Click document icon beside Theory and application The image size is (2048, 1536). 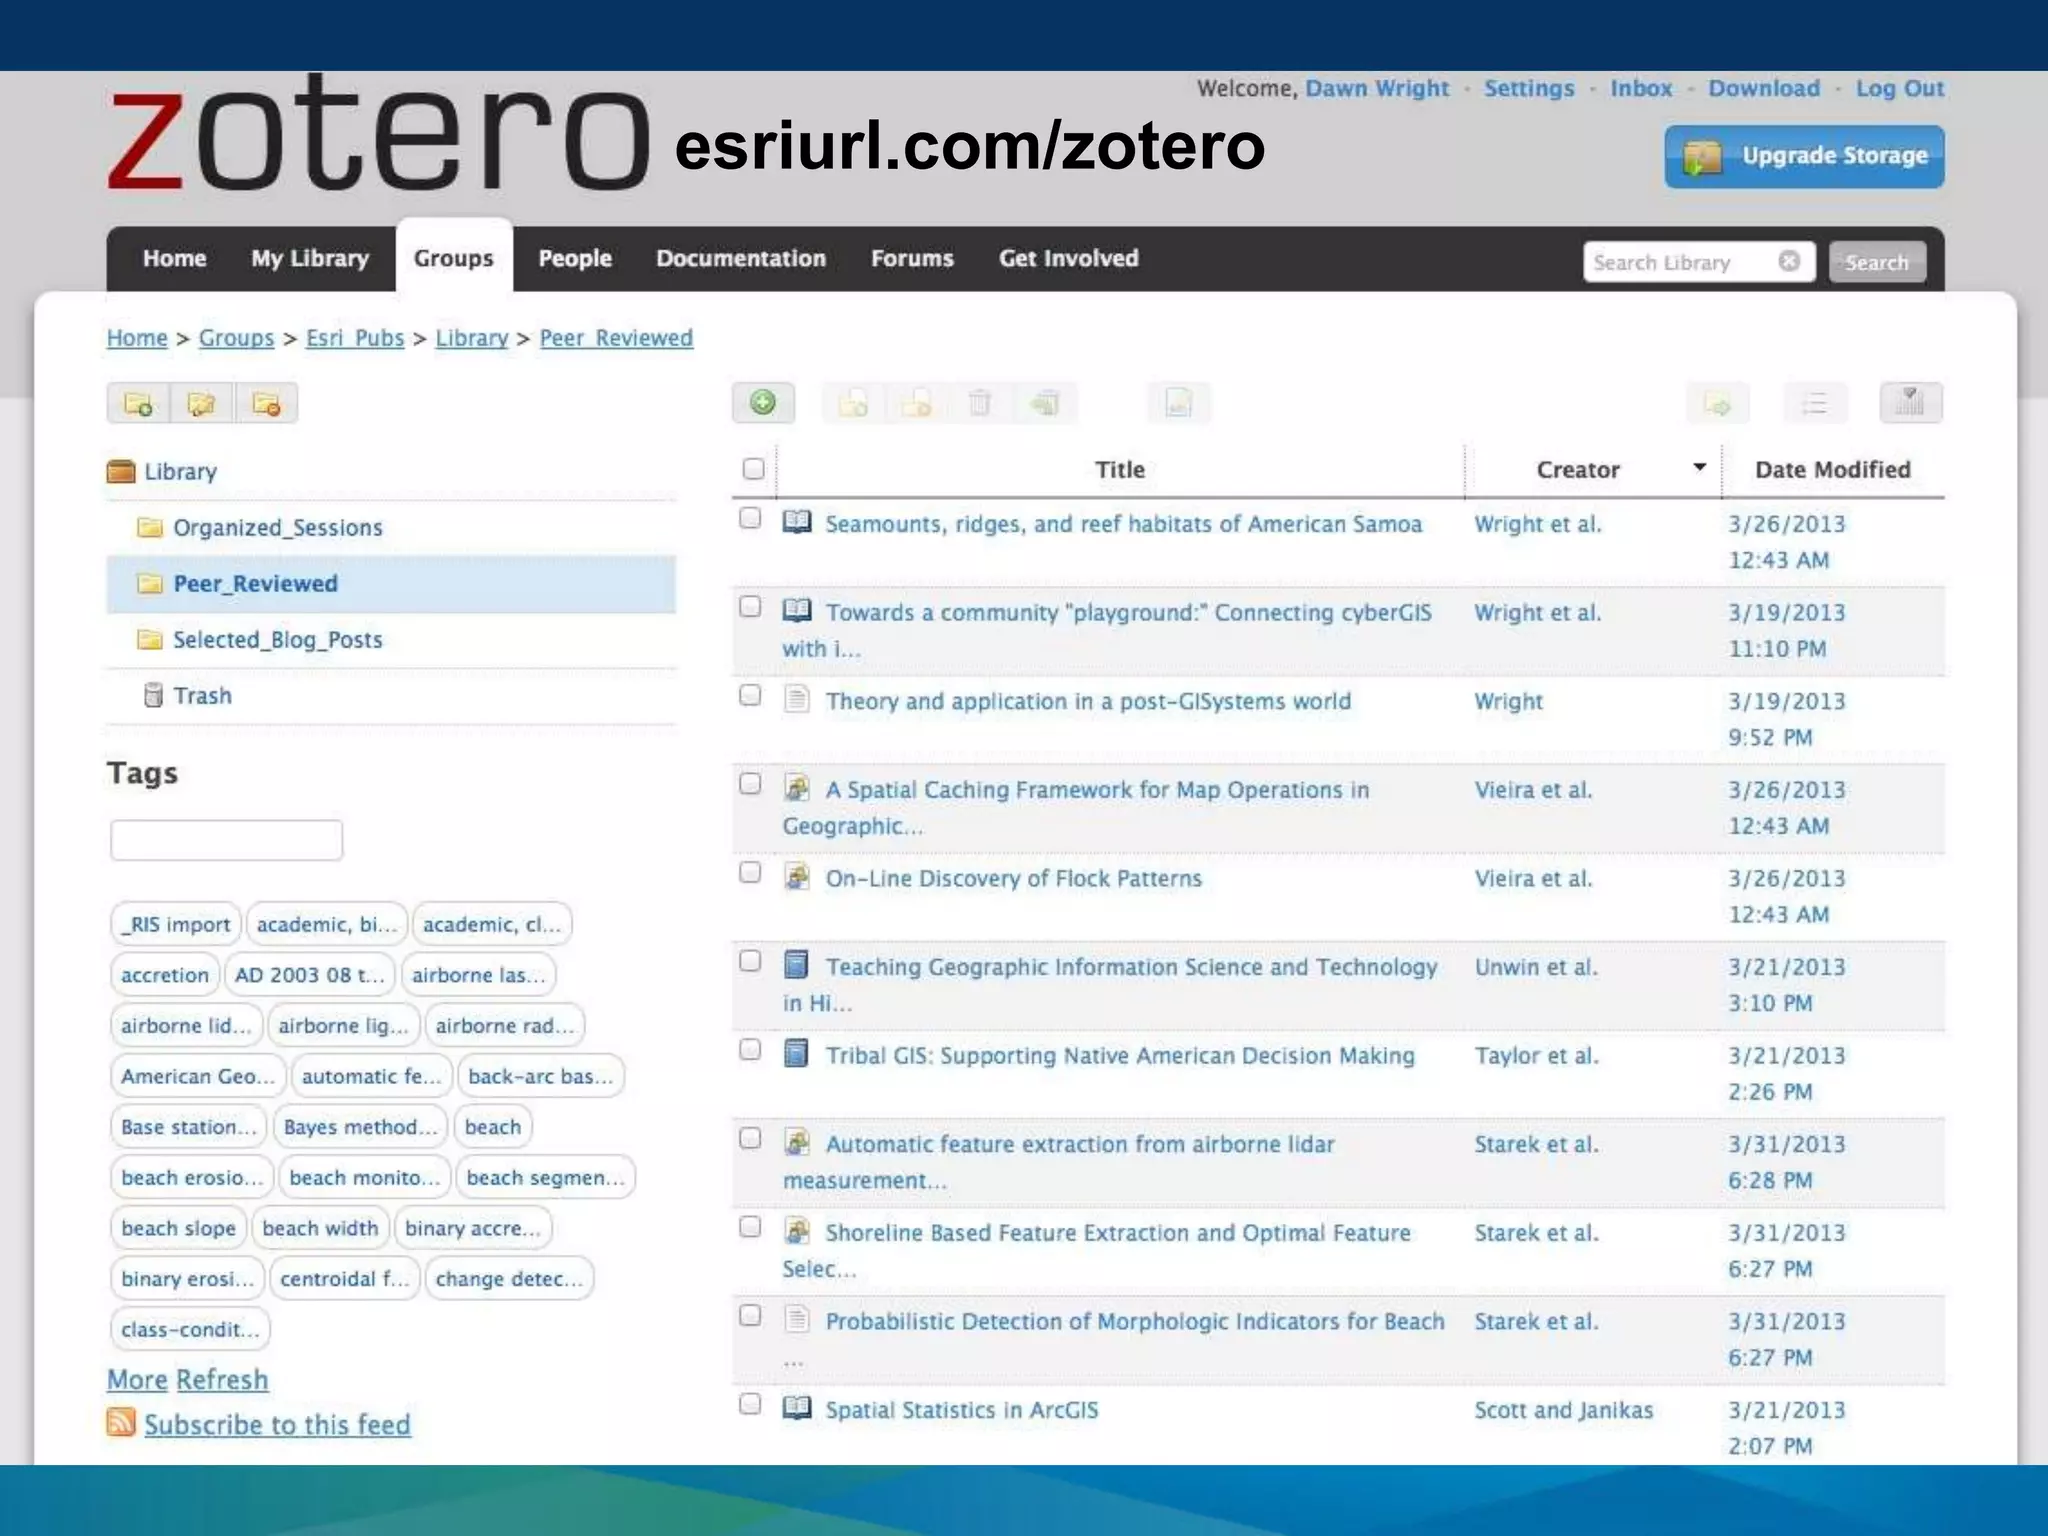click(796, 699)
